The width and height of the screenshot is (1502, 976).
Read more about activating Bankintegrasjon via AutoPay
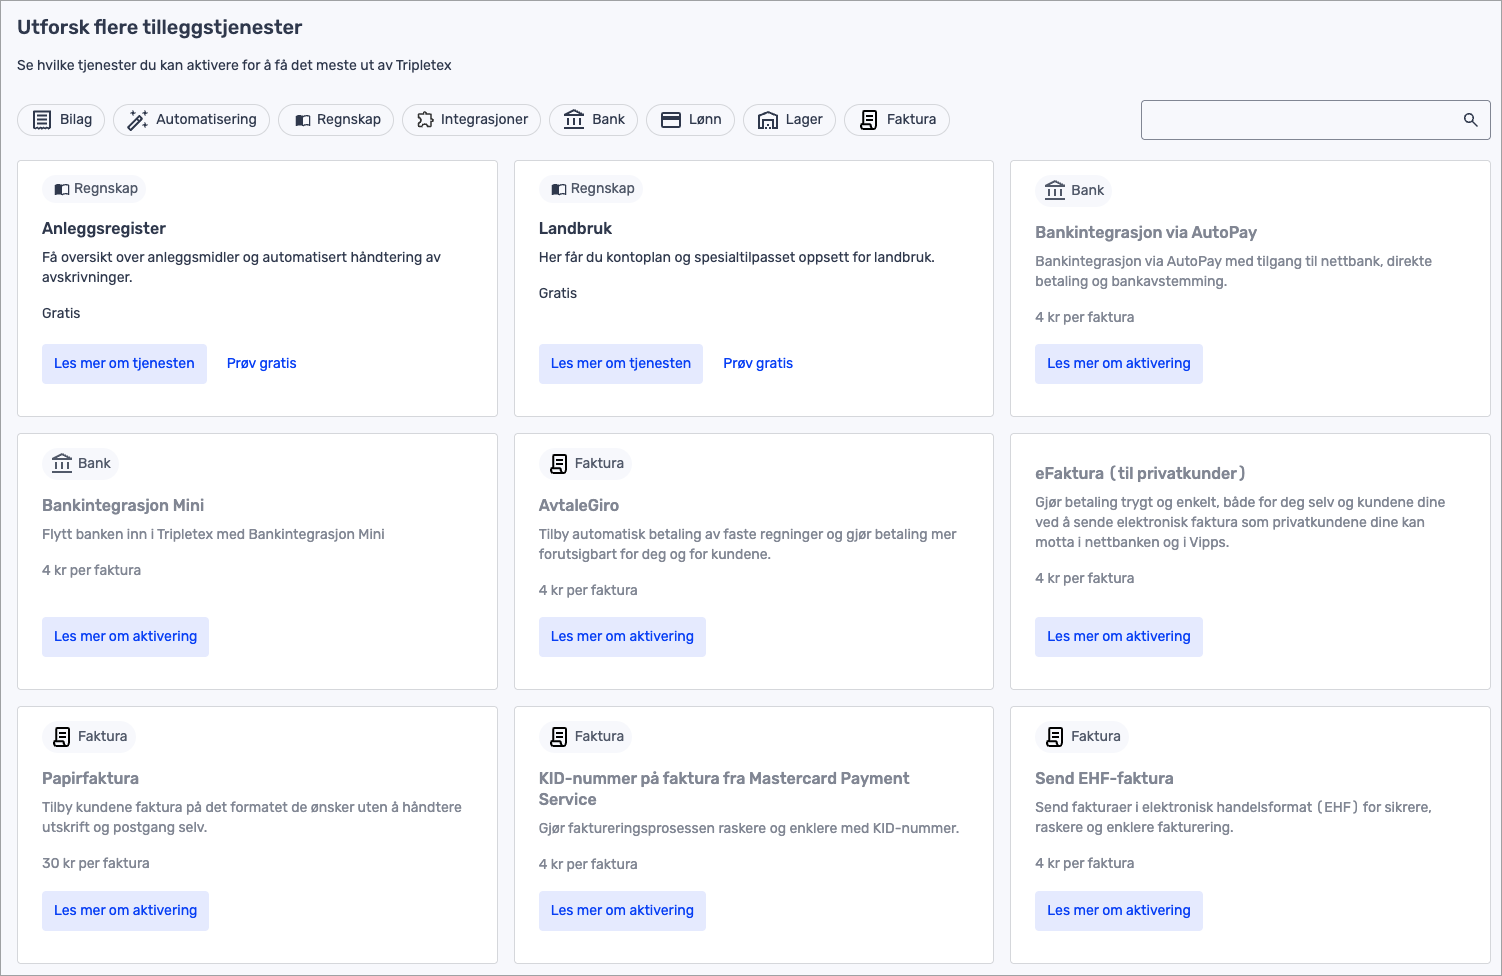tap(1118, 364)
